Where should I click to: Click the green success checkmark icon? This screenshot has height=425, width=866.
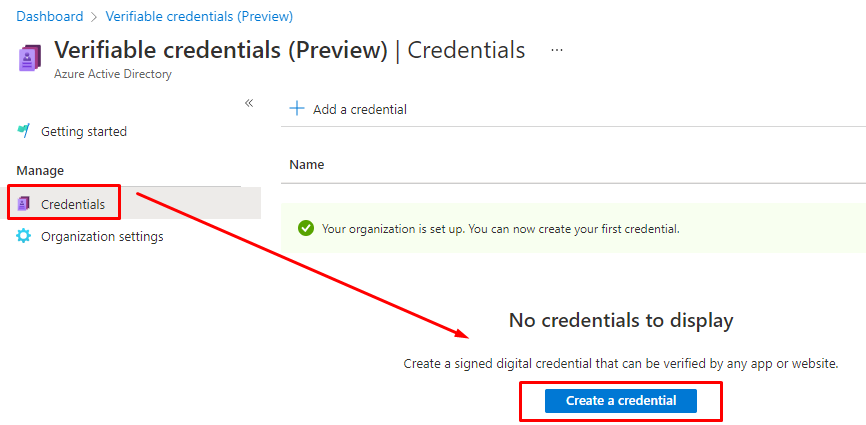coord(305,229)
